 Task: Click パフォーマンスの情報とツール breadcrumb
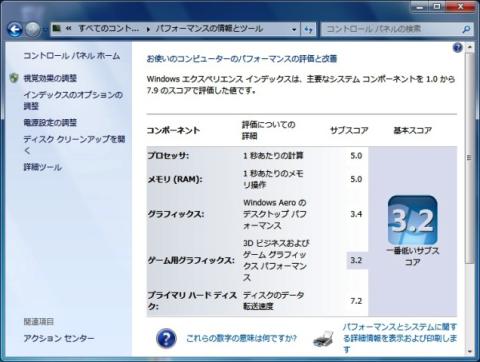coord(209,29)
